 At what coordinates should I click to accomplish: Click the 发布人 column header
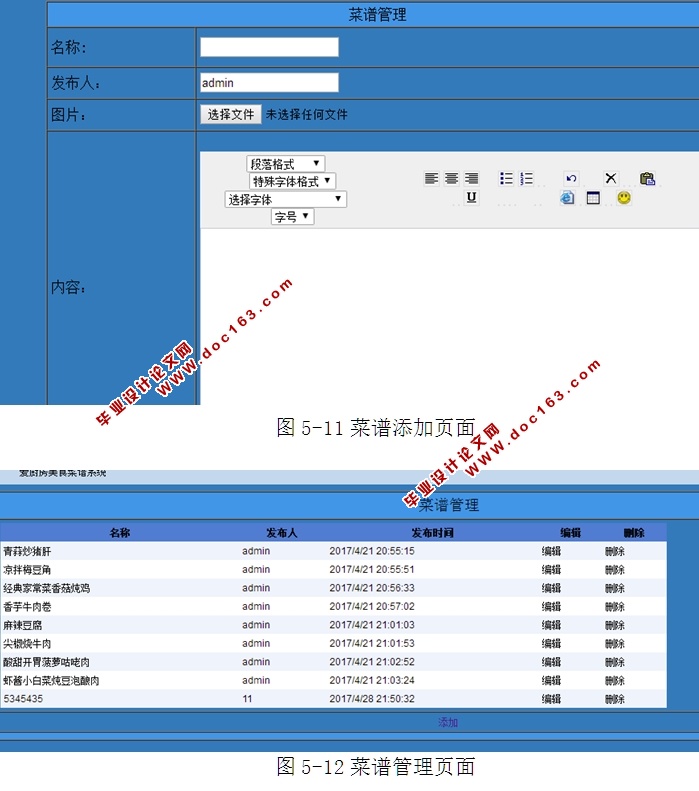(x=281, y=533)
